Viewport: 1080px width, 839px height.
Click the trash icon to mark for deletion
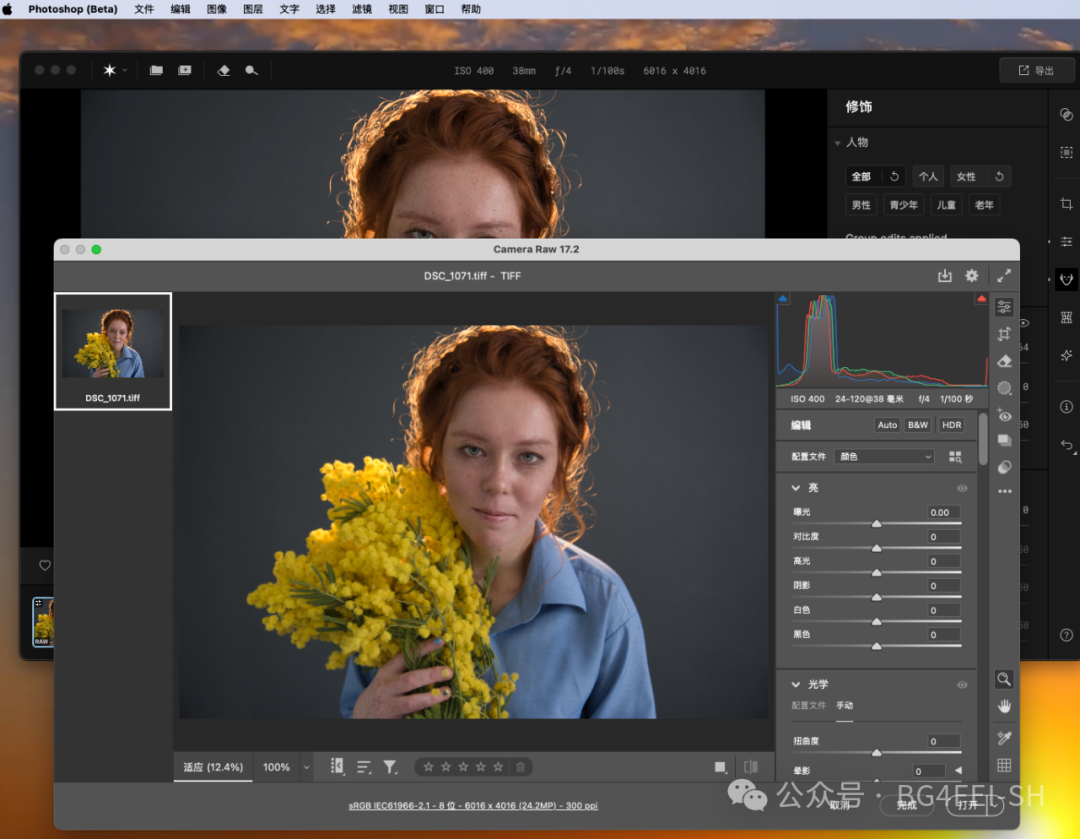[x=521, y=767]
